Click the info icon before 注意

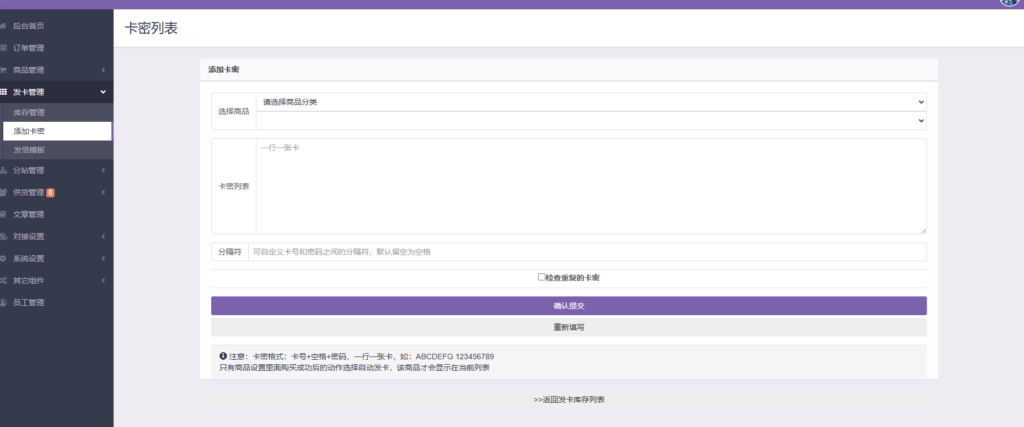(x=223, y=356)
